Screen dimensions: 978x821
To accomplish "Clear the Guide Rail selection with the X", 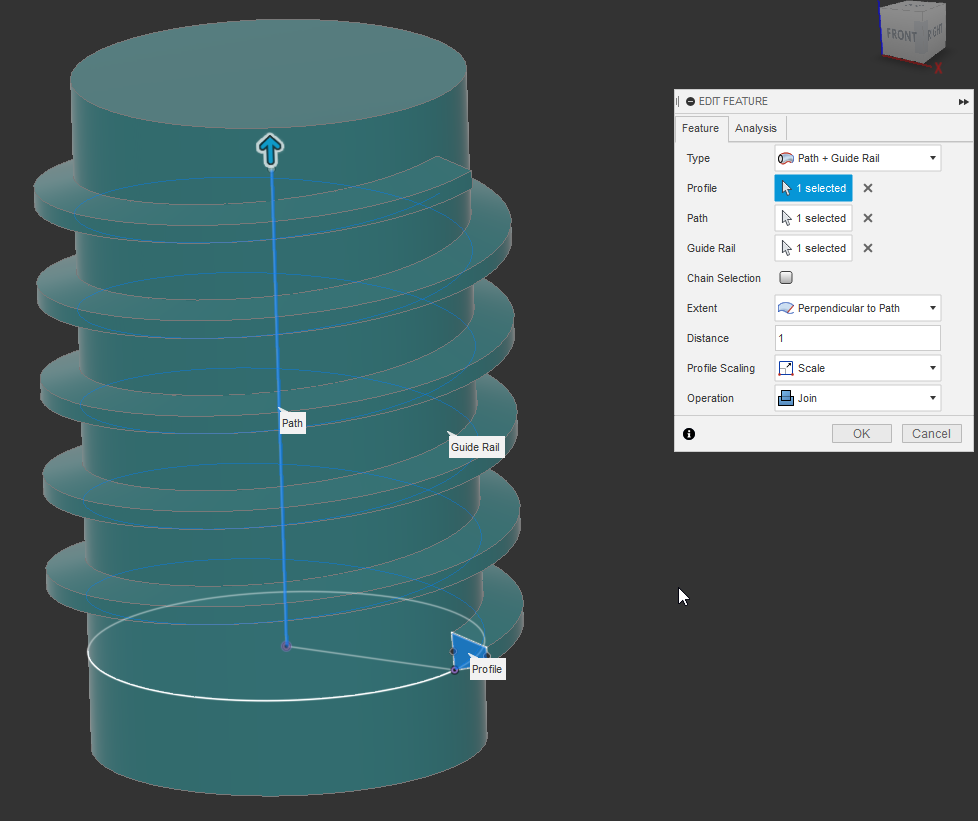I will 868,248.
